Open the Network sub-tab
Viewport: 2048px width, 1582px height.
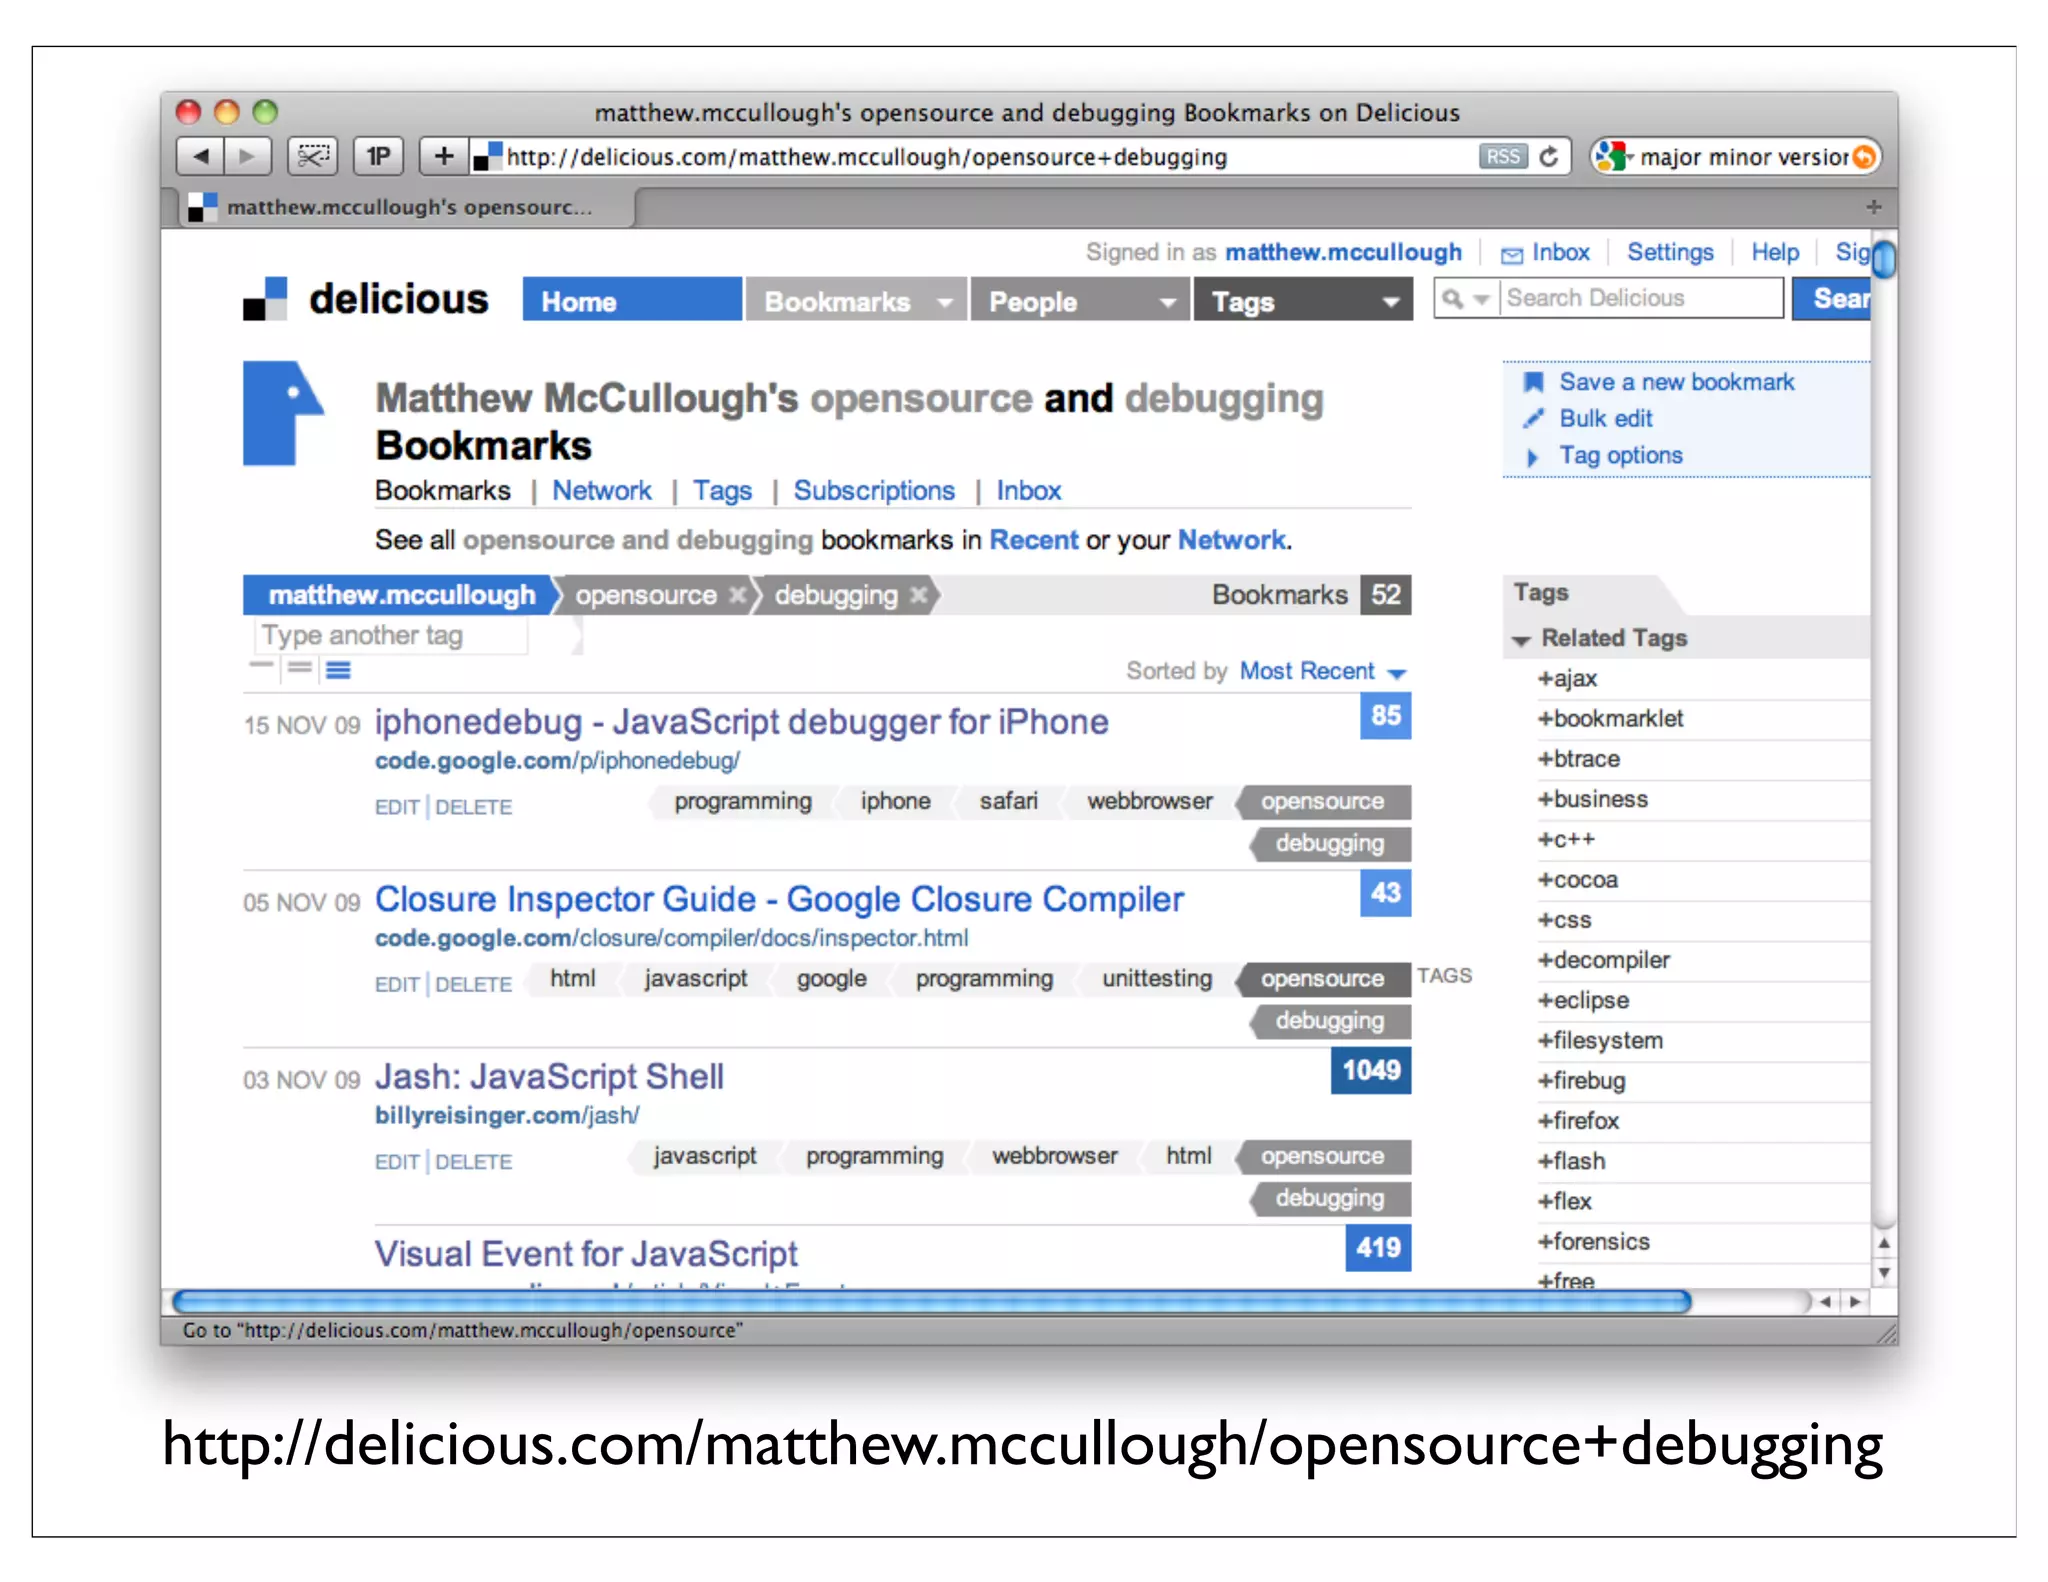click(602, 491)
